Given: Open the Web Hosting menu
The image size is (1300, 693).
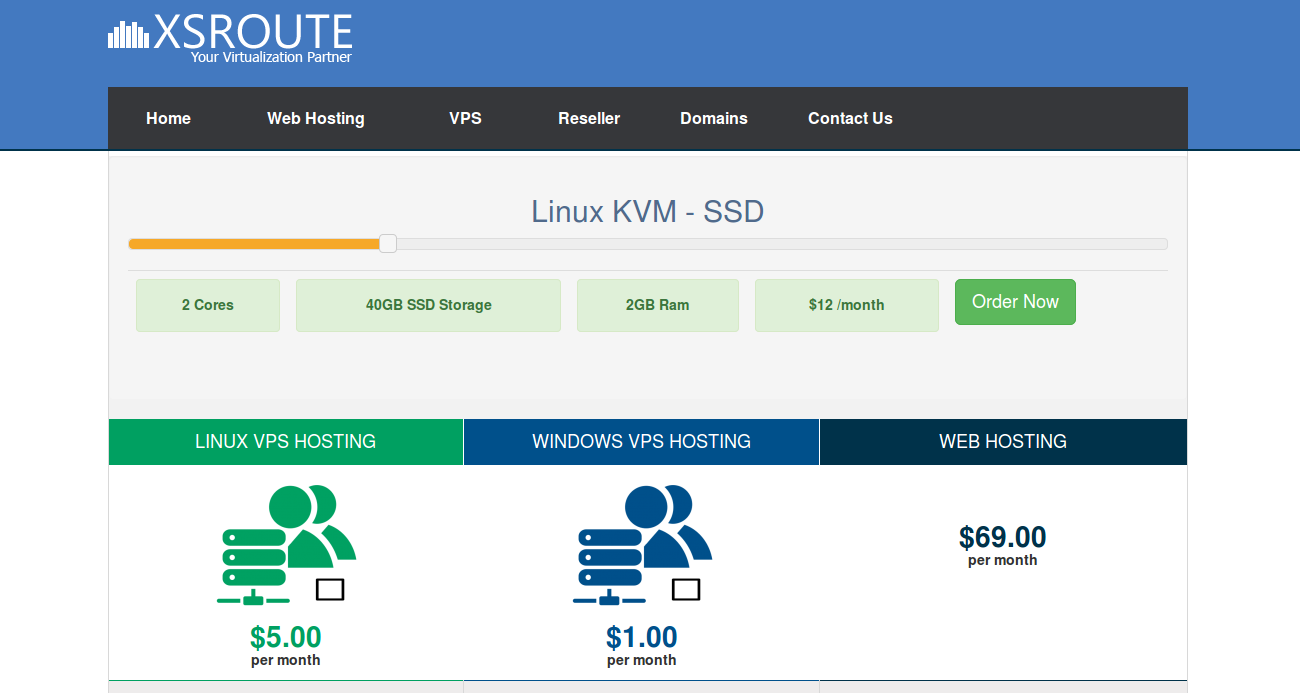Looking at the screenshot, I should (x=316, y=118).
